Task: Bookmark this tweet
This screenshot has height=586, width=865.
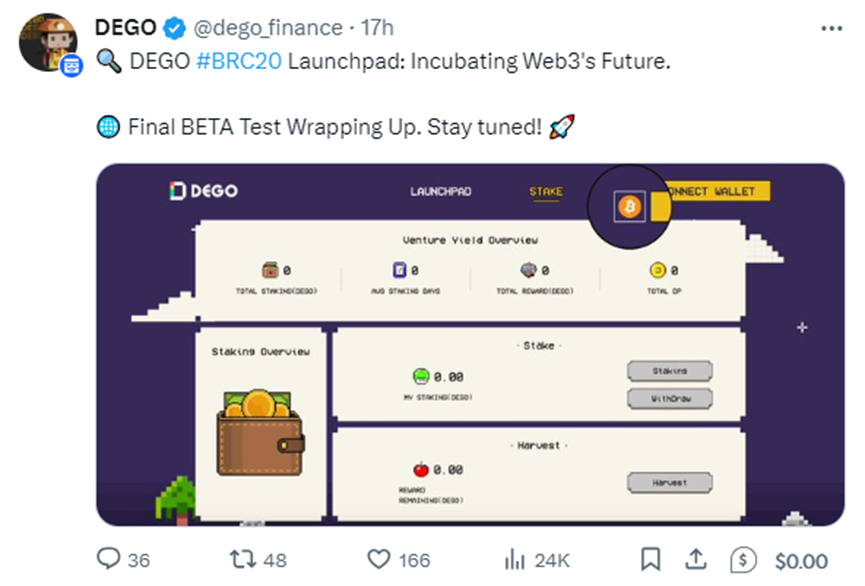Action: tap(650, 558)
